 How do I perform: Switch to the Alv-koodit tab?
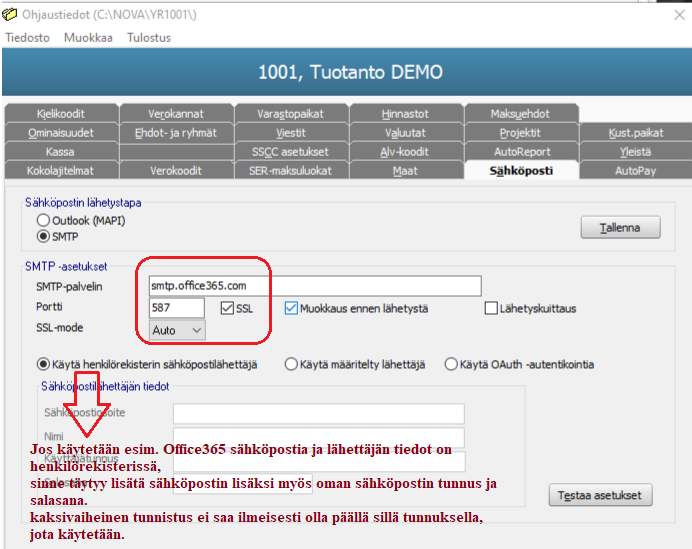tap(406, 152)
